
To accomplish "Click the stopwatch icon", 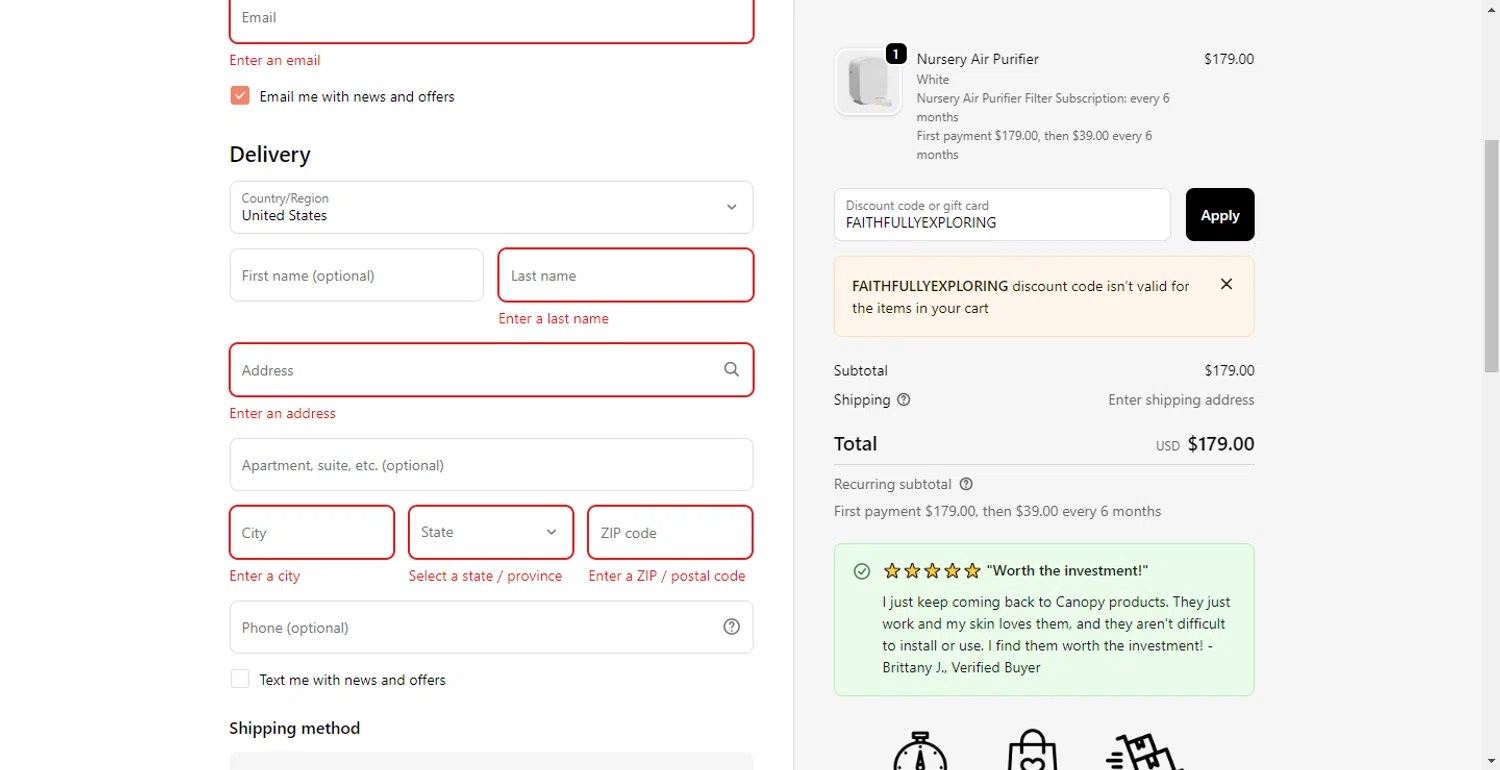I will [x=919, y=750].
